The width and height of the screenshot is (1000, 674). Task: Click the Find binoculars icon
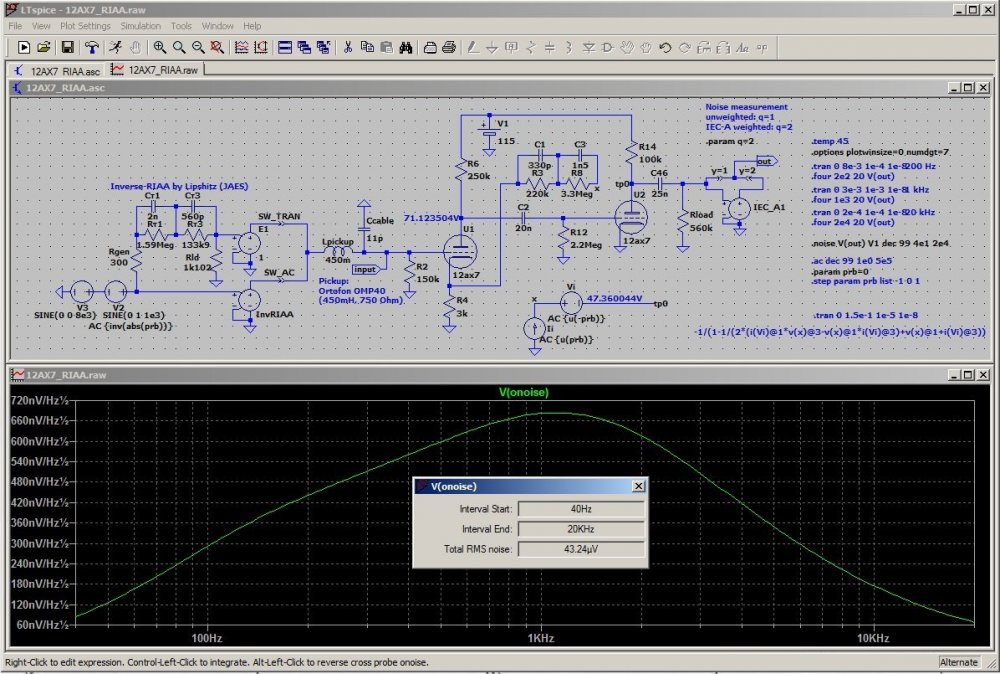[x=406, y=47]
